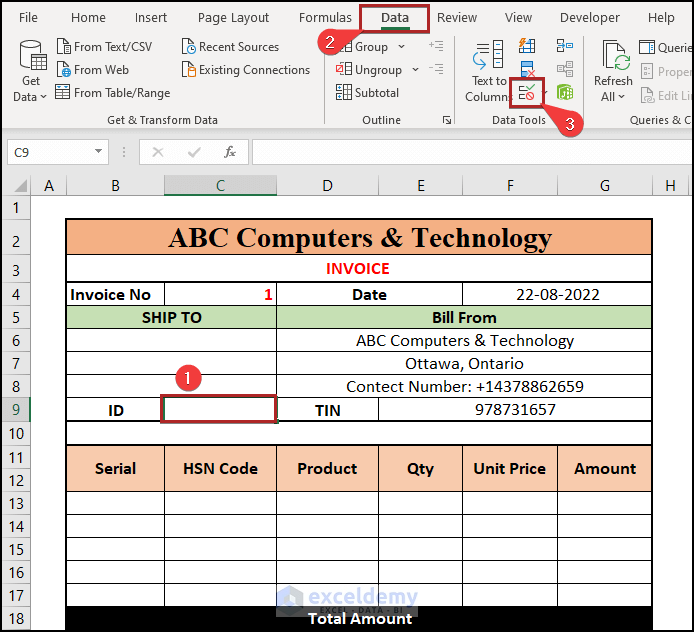Click the formula bar Cancel icon
Viewport: 694px width, 632px height.
click(158, 152)
